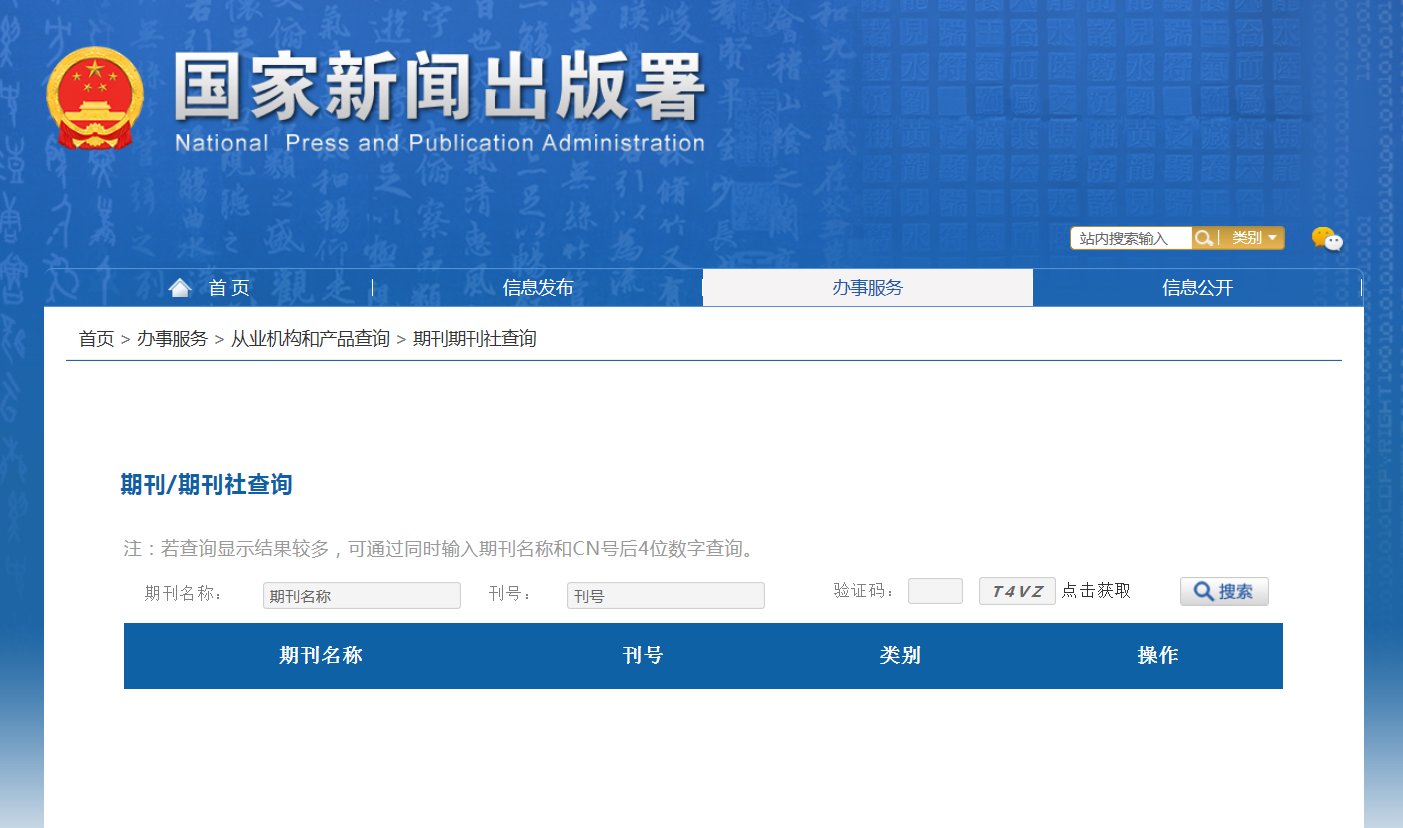This screenshot has height=828, width=1403.
Task: Go to 首页 in the breadcrumb
Action: coord(96,339)
